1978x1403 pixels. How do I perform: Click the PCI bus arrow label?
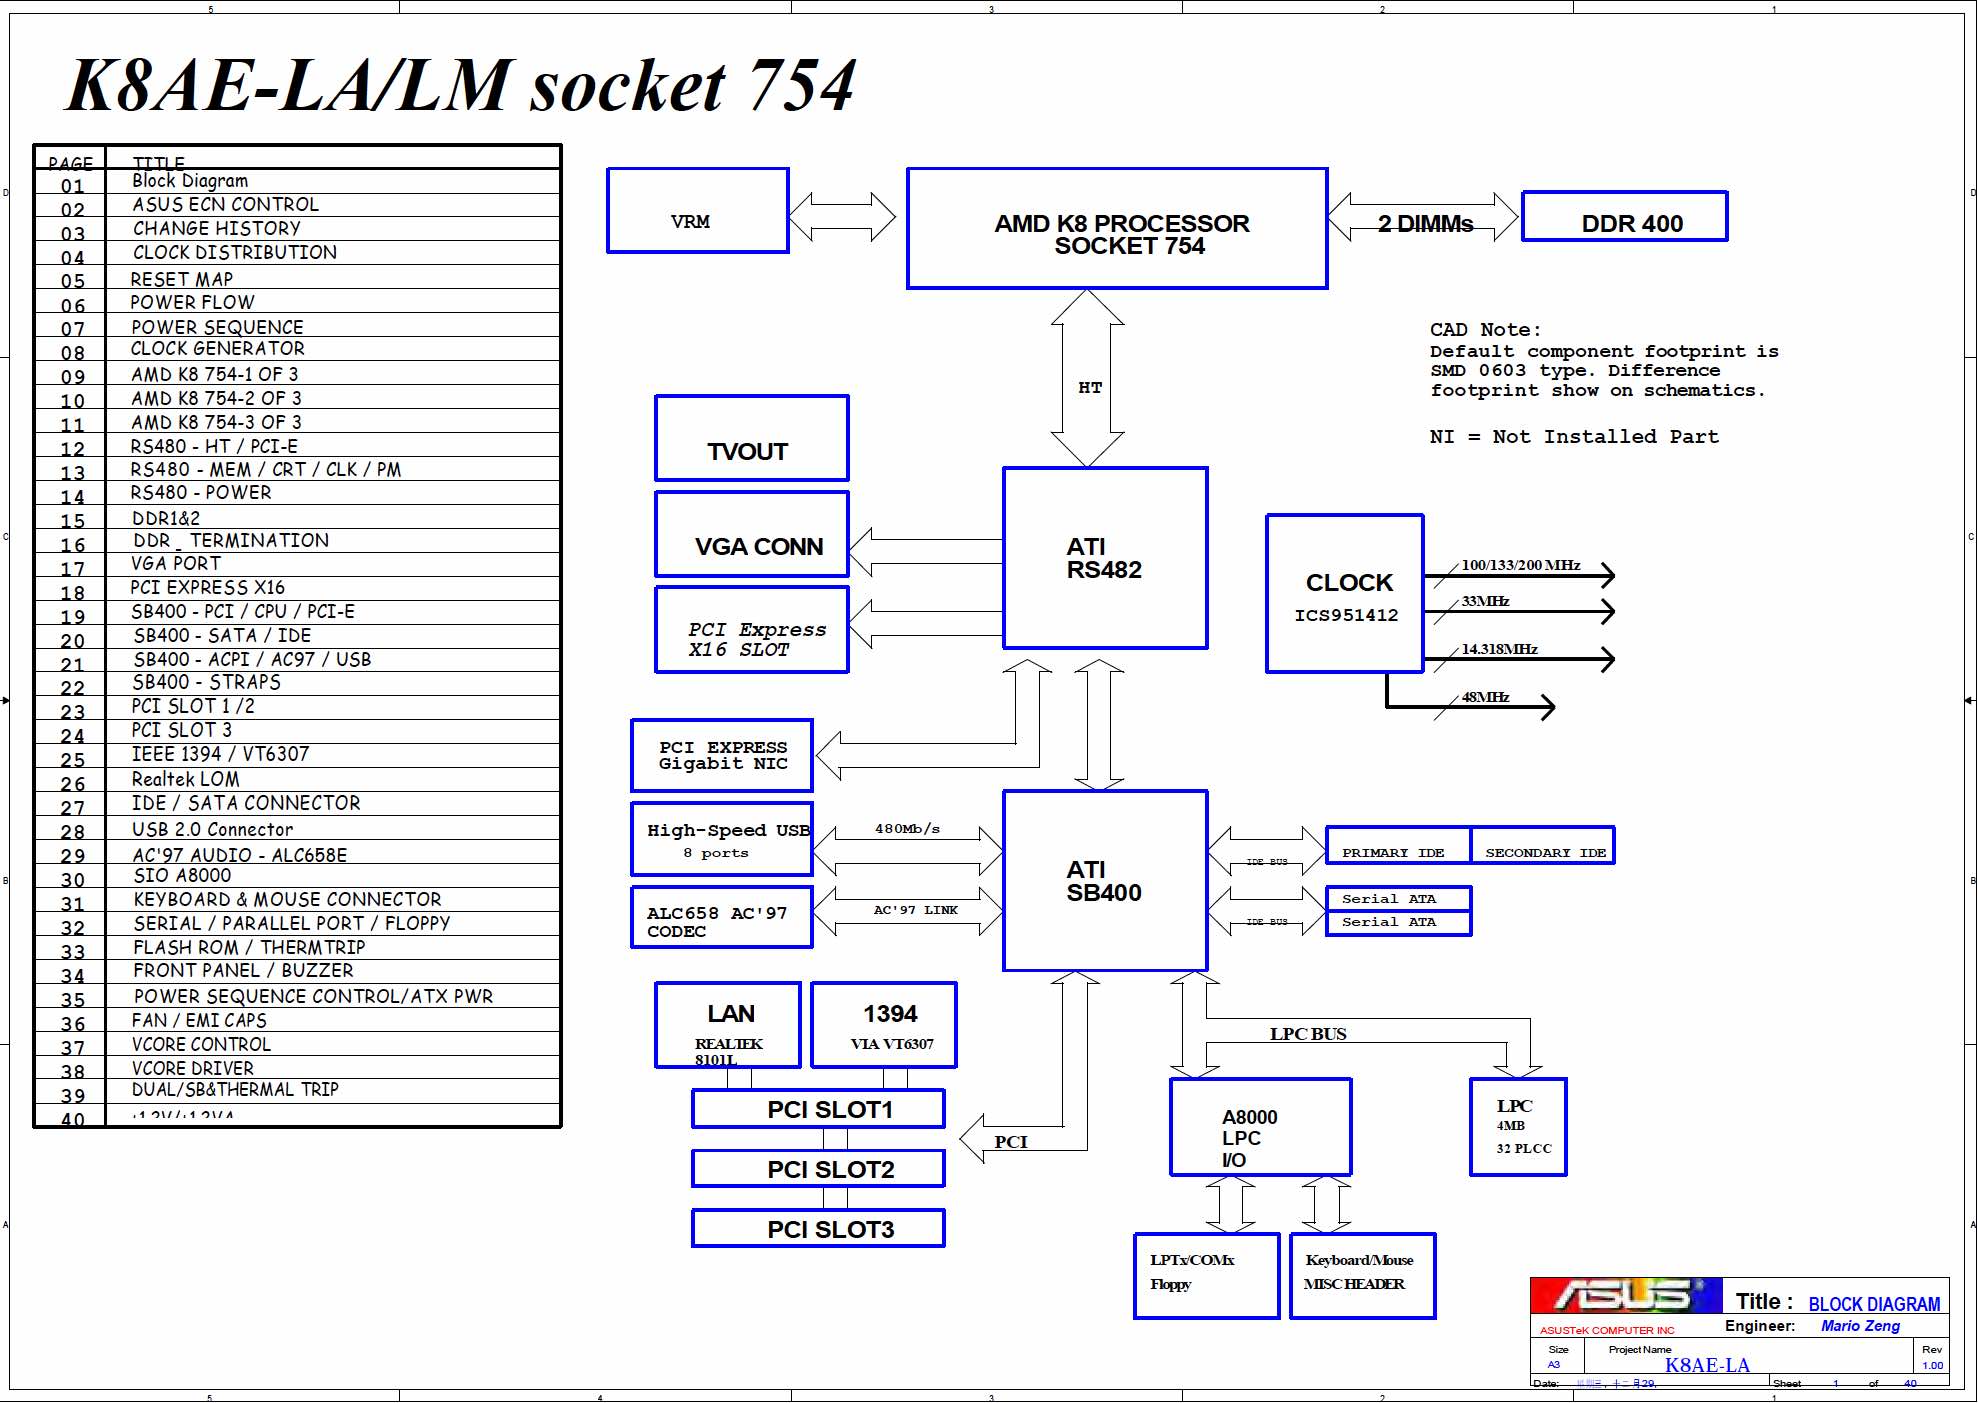tap(1011, 1140)
